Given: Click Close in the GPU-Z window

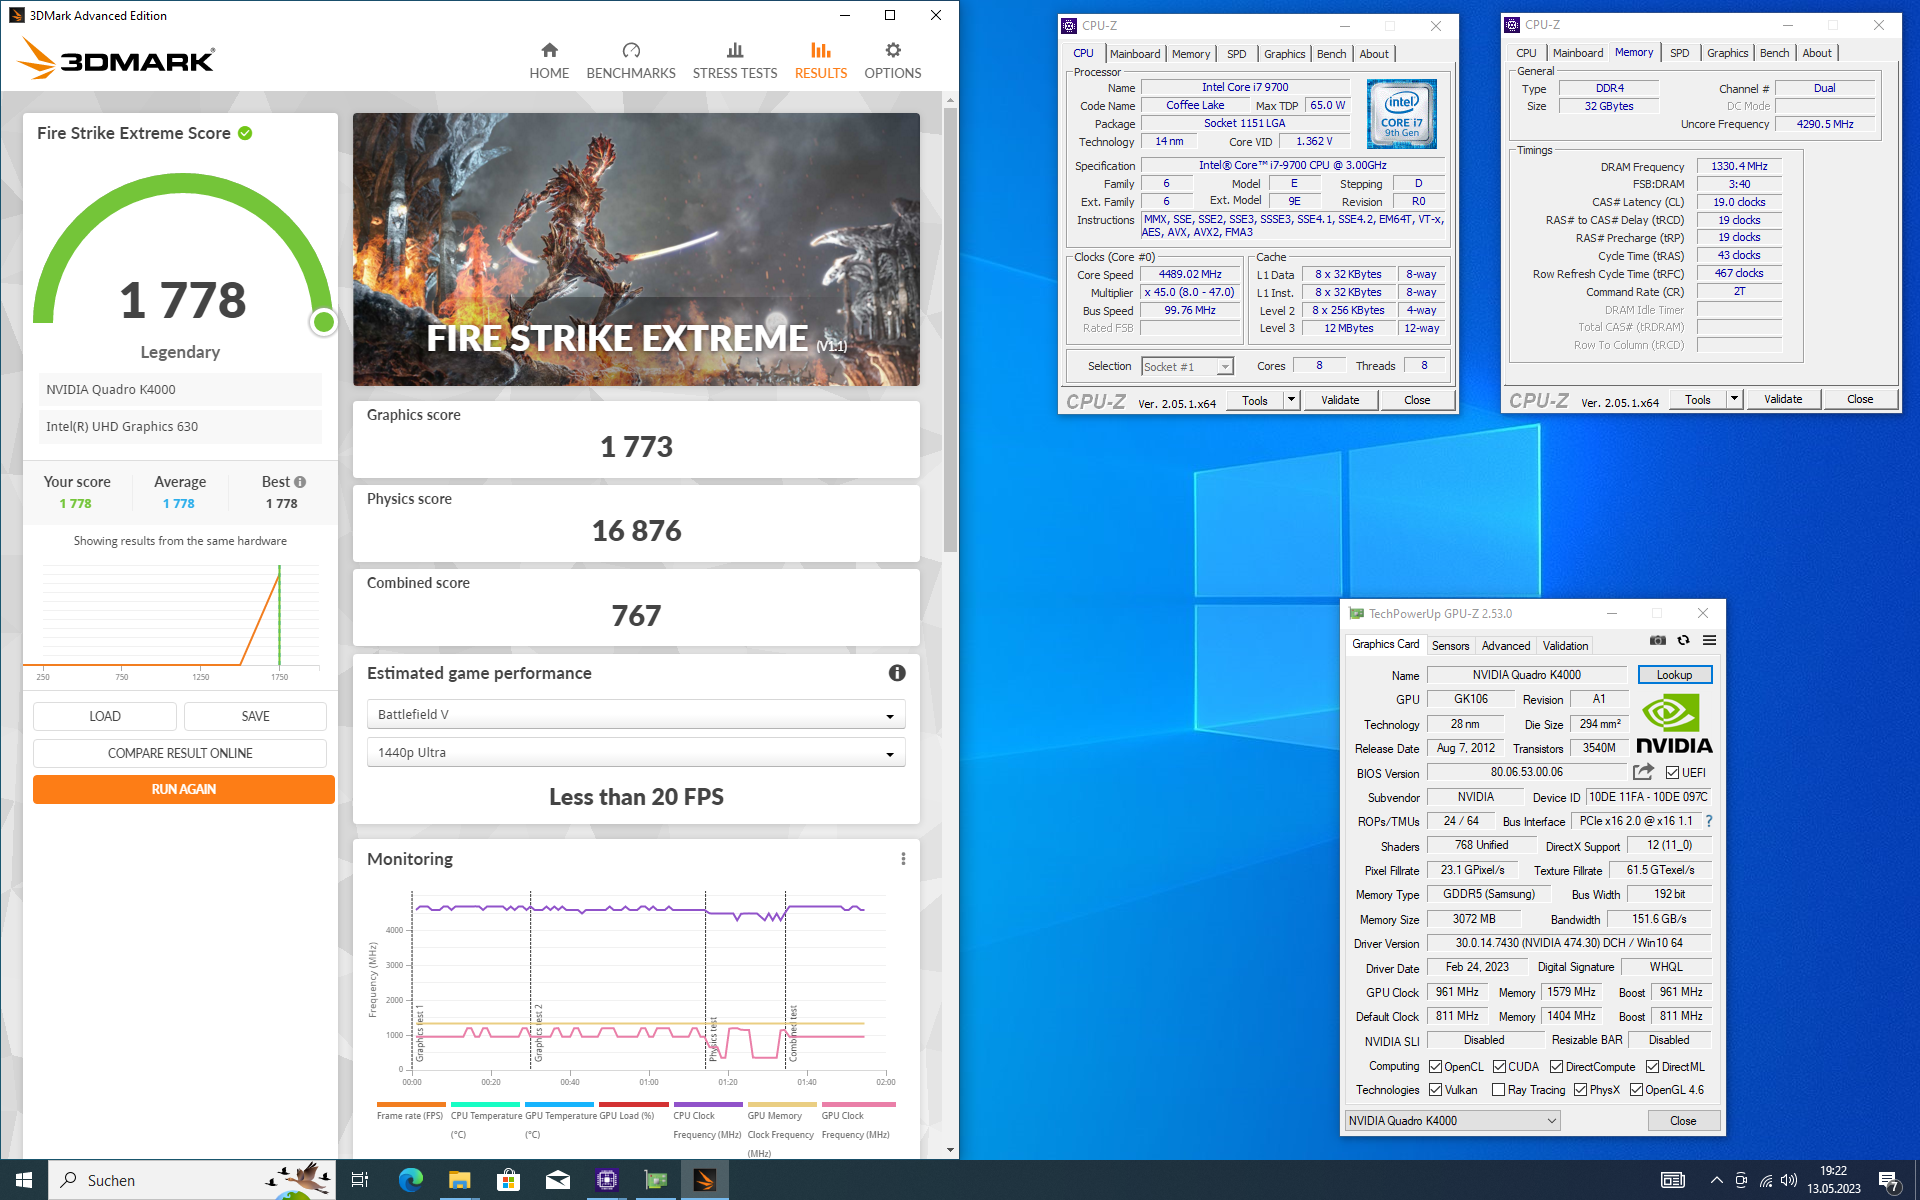Looking at the screenshot, I should tap(1683, 1121).
